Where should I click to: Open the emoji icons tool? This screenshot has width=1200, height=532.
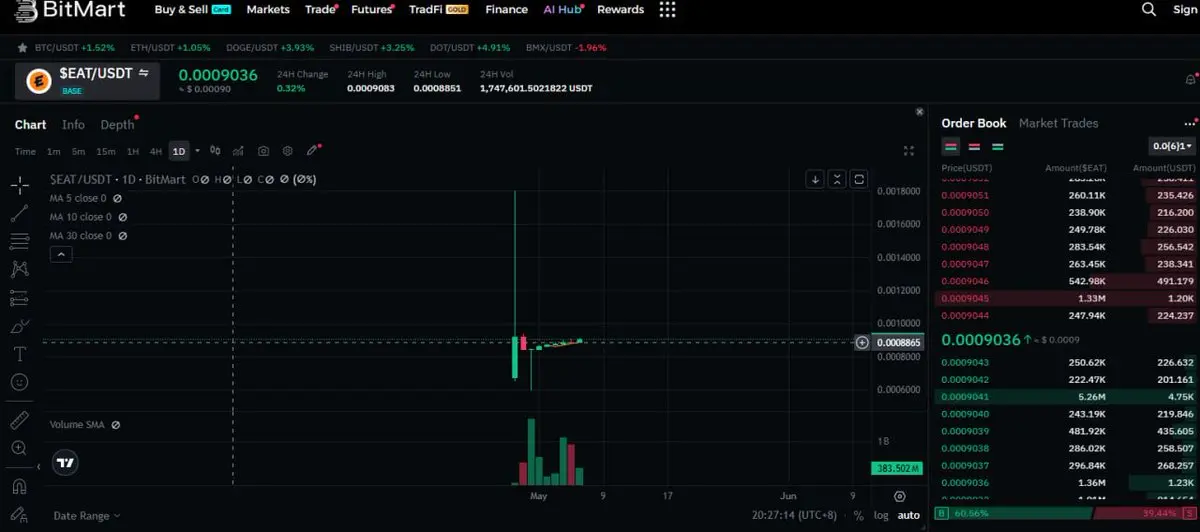[19, 382]
